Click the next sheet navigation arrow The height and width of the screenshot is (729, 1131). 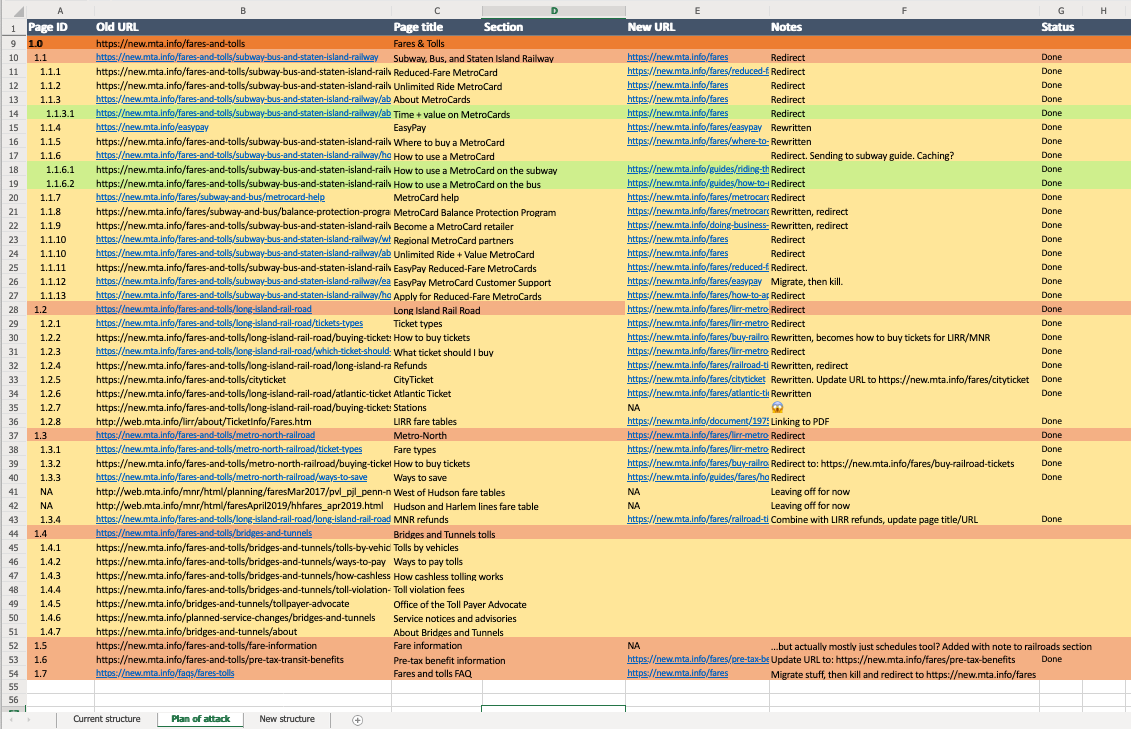[x=29, y=720]
